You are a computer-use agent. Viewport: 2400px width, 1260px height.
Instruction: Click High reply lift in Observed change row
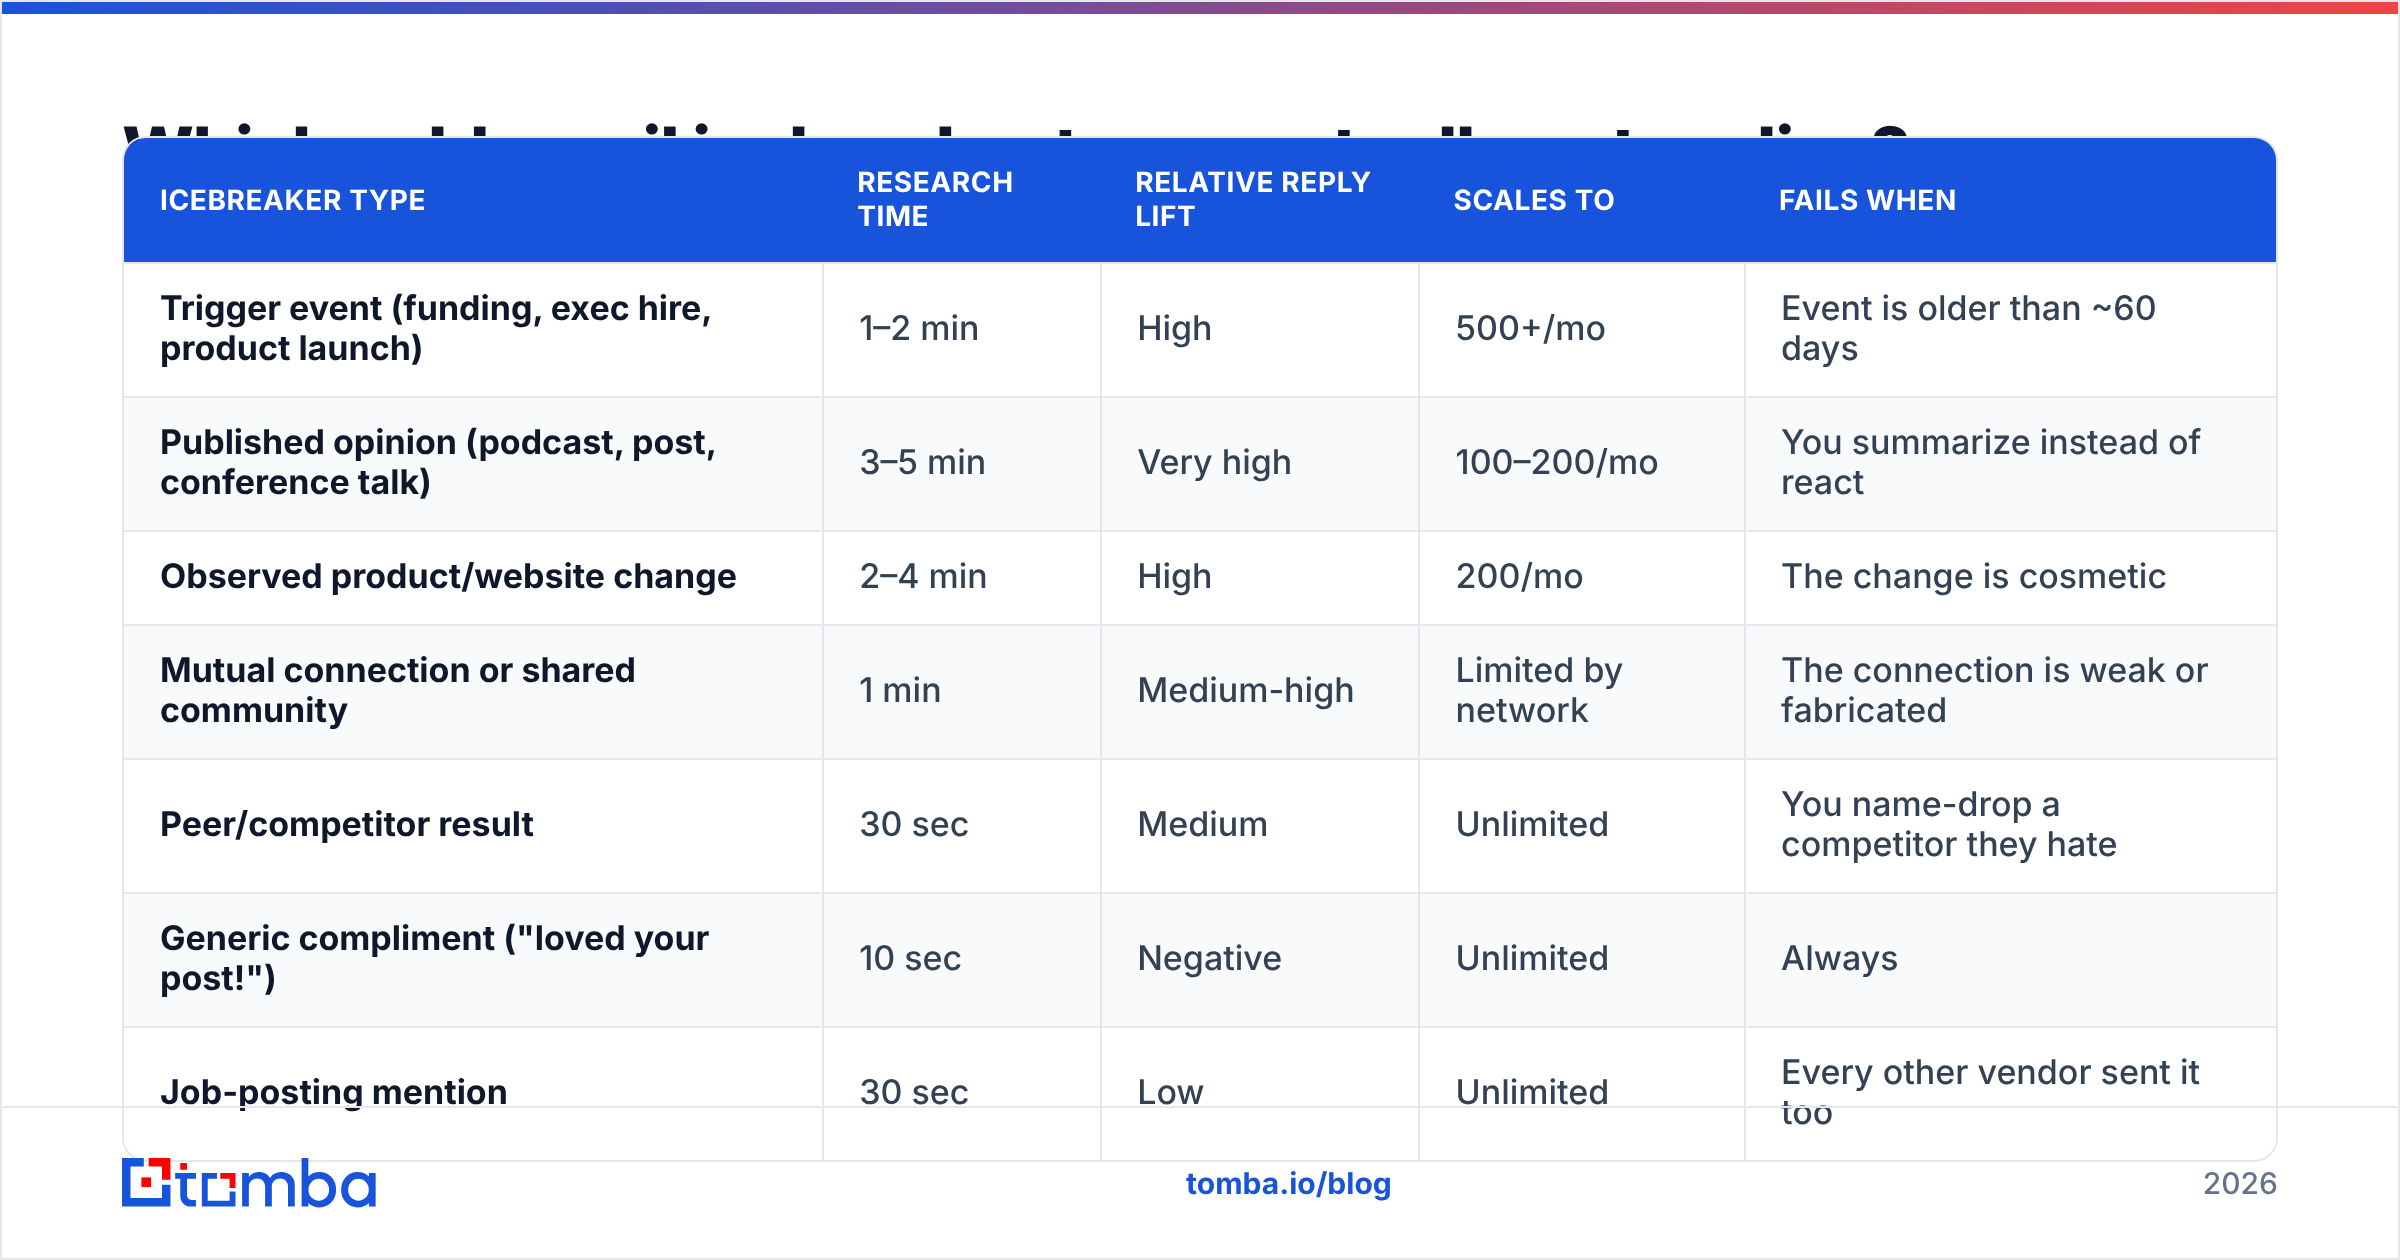(1174, 576)
